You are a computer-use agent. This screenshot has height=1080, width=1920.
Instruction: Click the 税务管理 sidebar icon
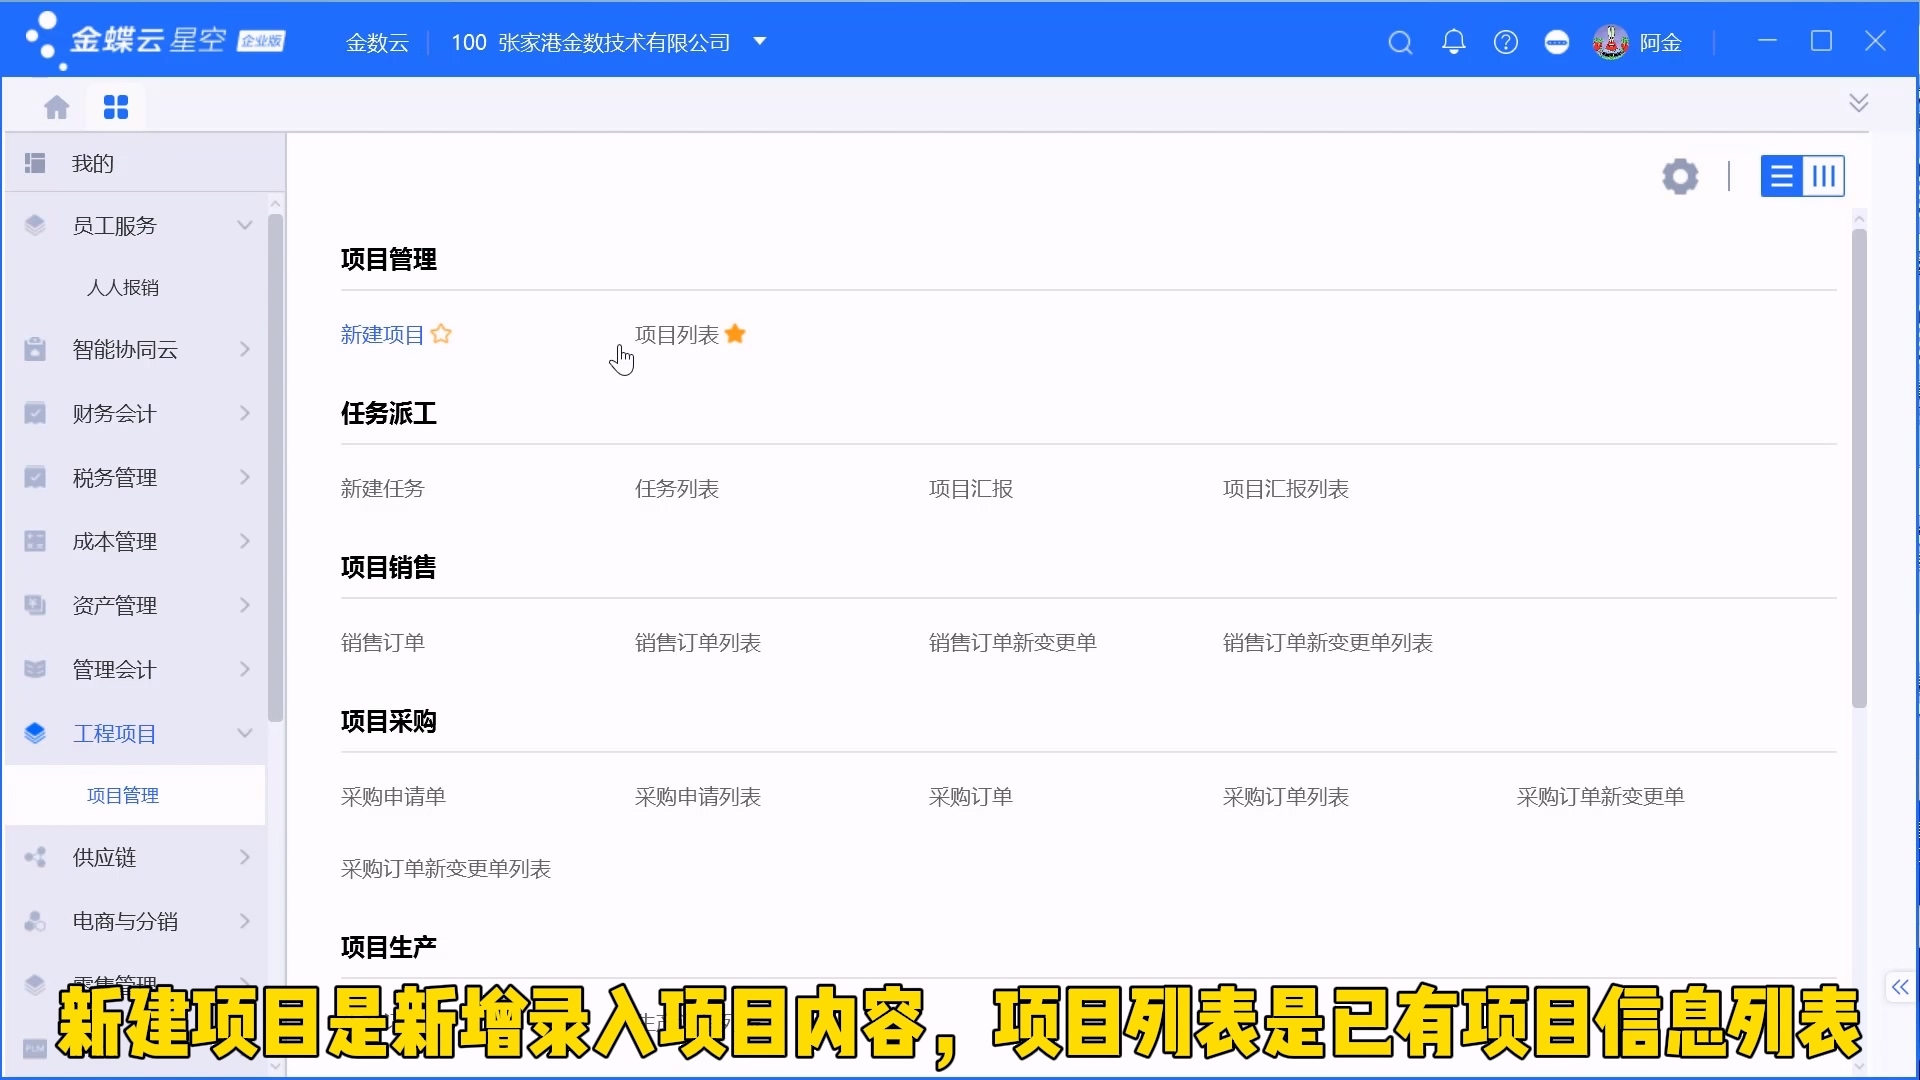tap(35, 478)
